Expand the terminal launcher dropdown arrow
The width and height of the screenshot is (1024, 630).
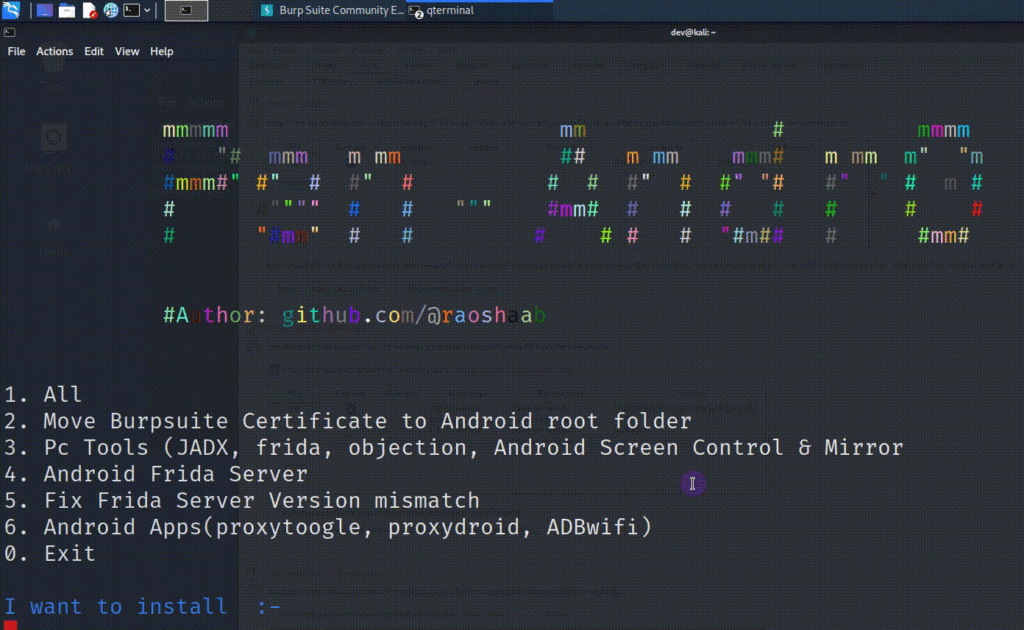pyautogui.click(x=148, y=10)
